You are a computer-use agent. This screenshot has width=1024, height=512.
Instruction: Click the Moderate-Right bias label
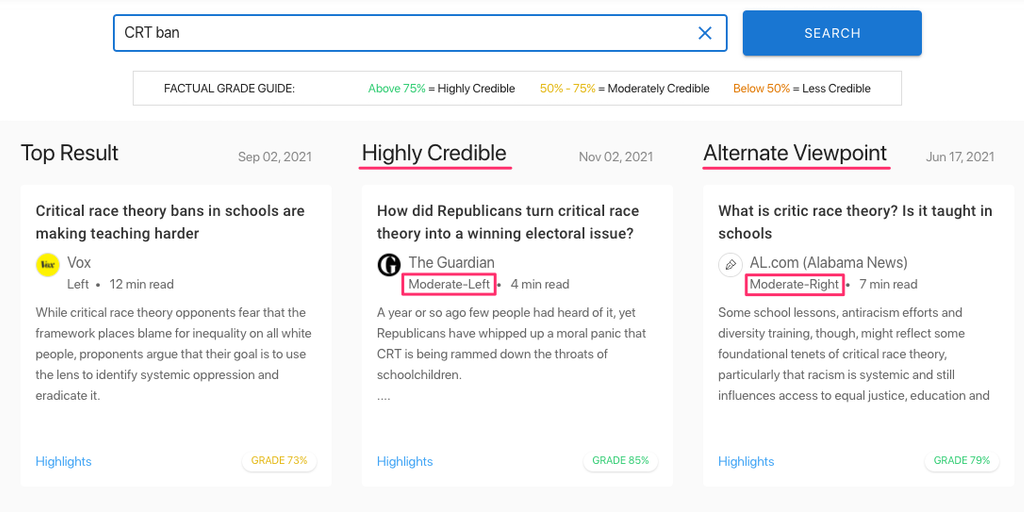tap(794, 284)
